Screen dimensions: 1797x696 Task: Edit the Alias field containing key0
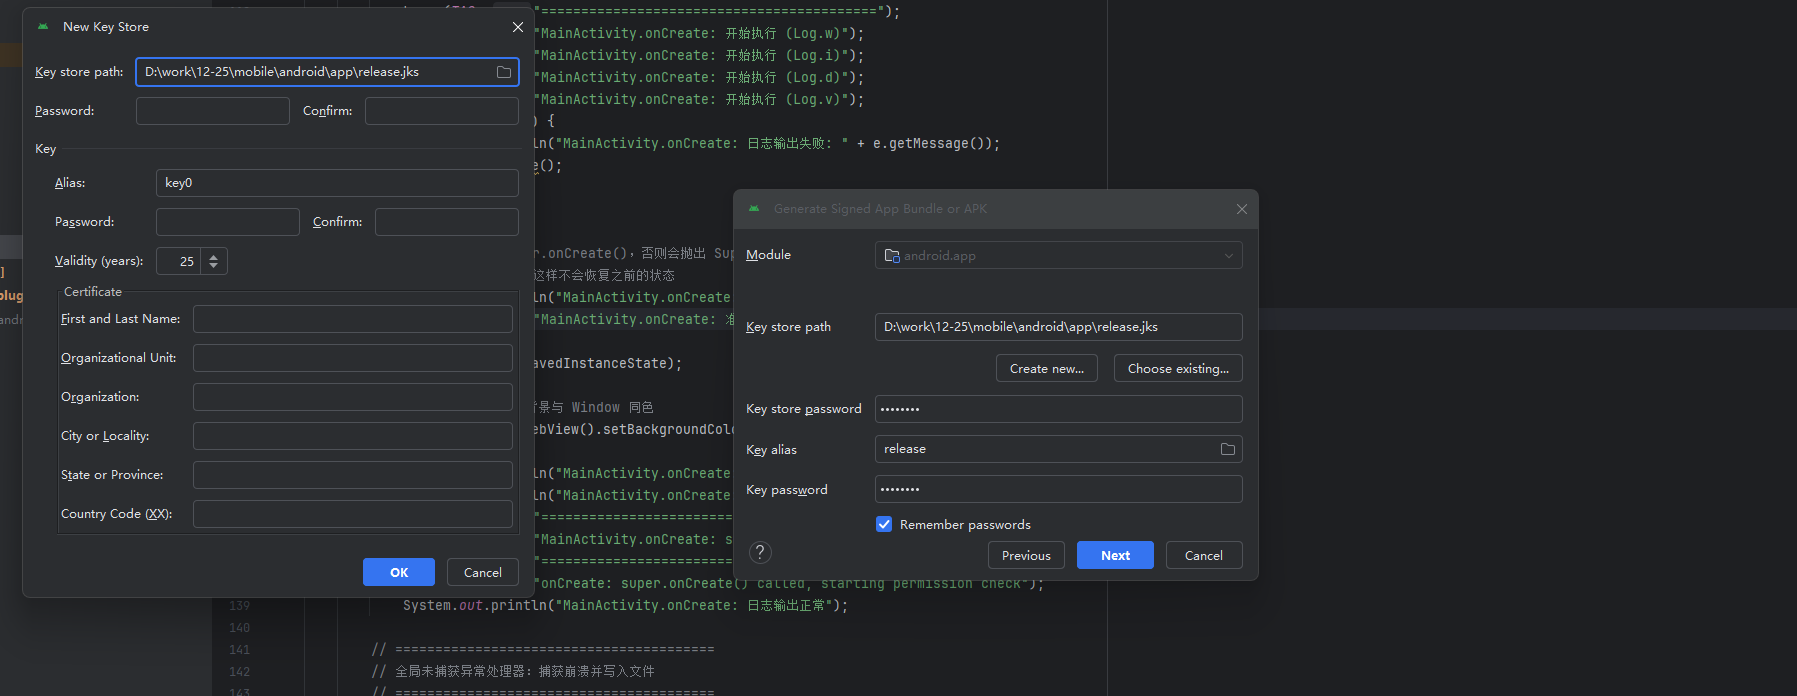[x=337, y=183]
